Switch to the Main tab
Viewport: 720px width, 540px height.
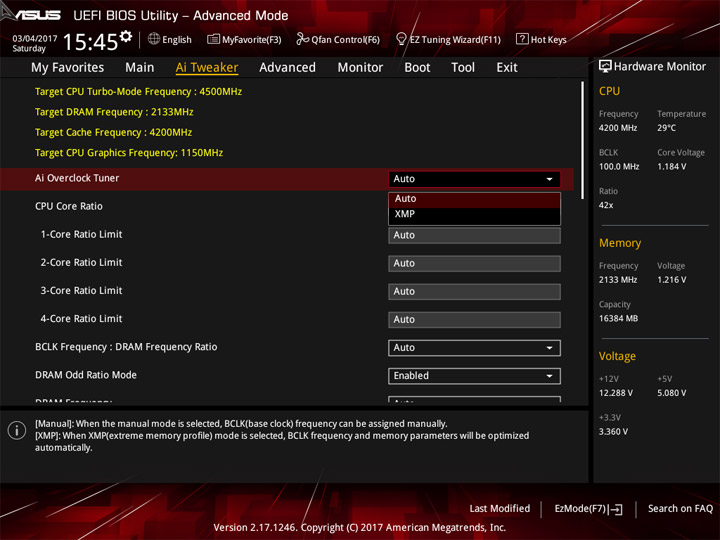(x=140, y=68)
